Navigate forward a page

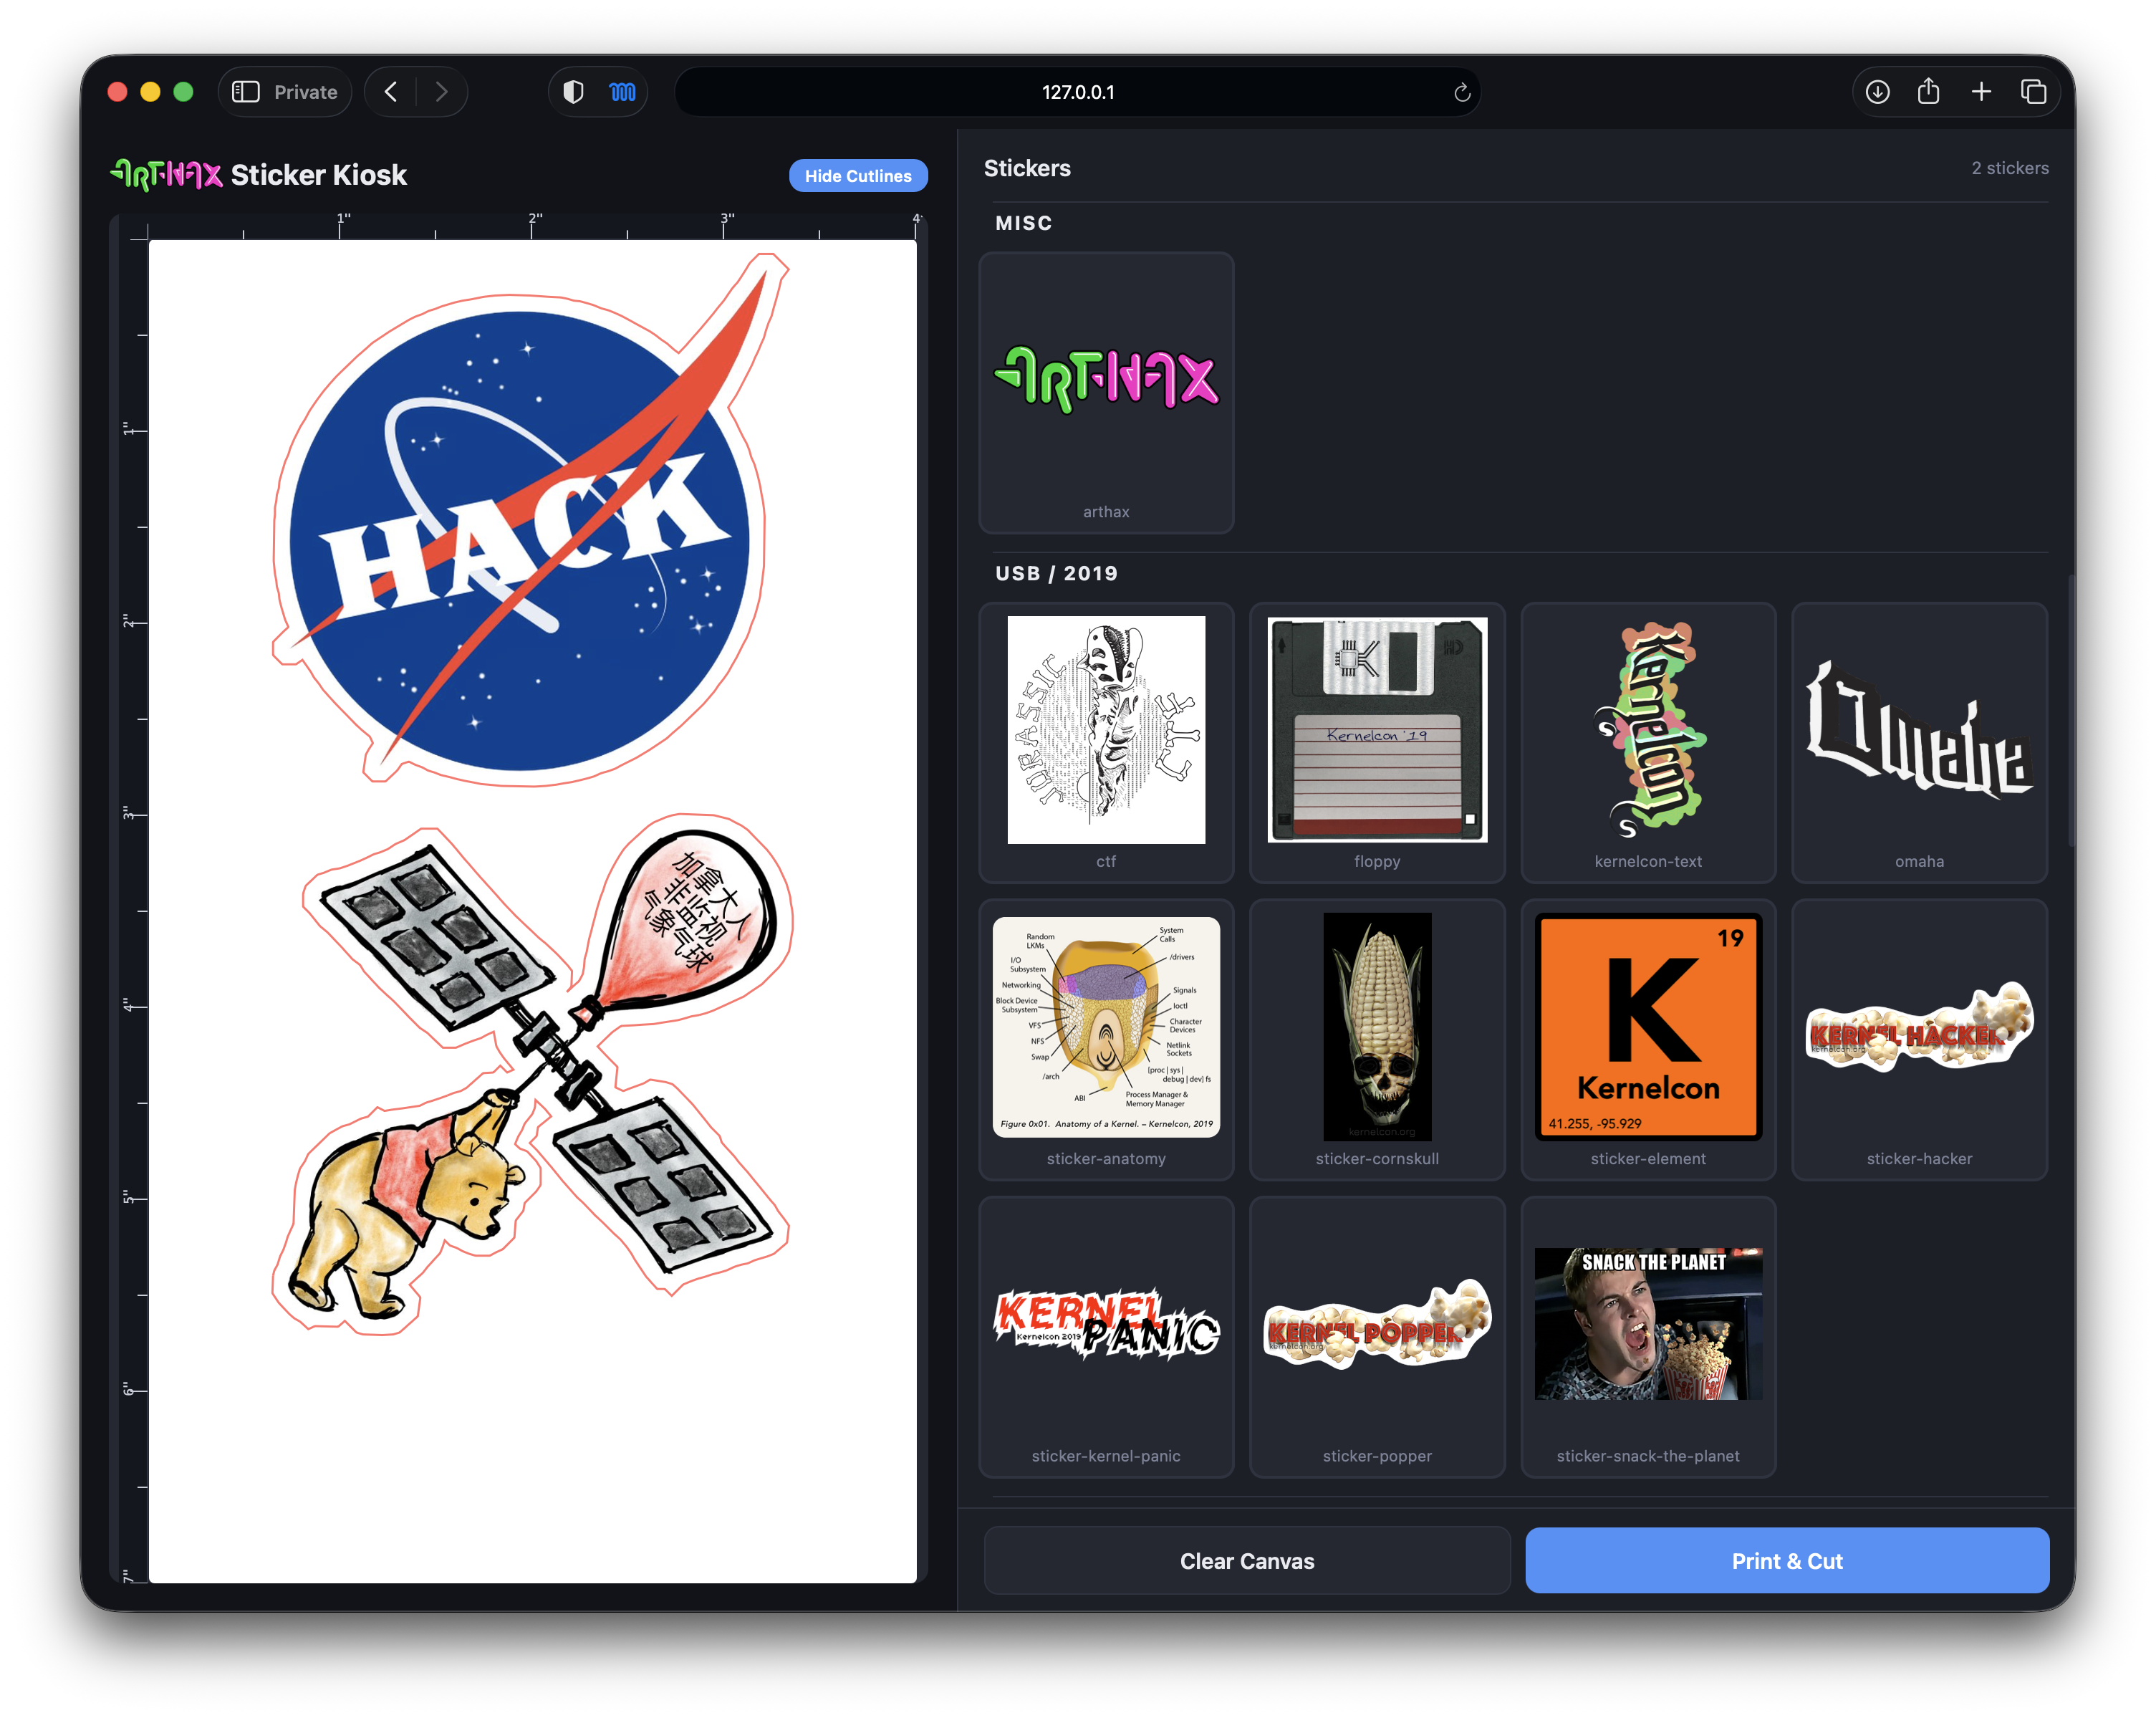442,91
